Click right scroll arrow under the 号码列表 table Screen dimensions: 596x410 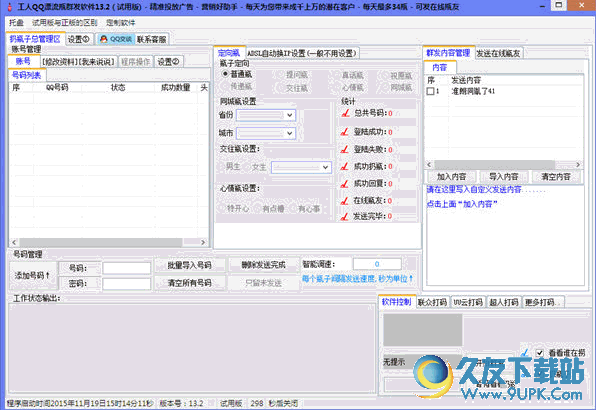(203, 242)
